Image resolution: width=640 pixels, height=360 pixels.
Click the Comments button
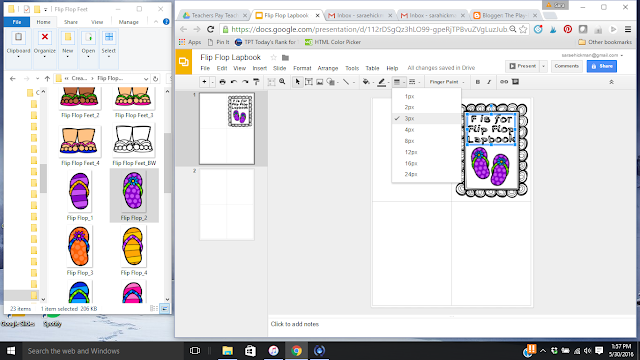click(x=567, y=66)
